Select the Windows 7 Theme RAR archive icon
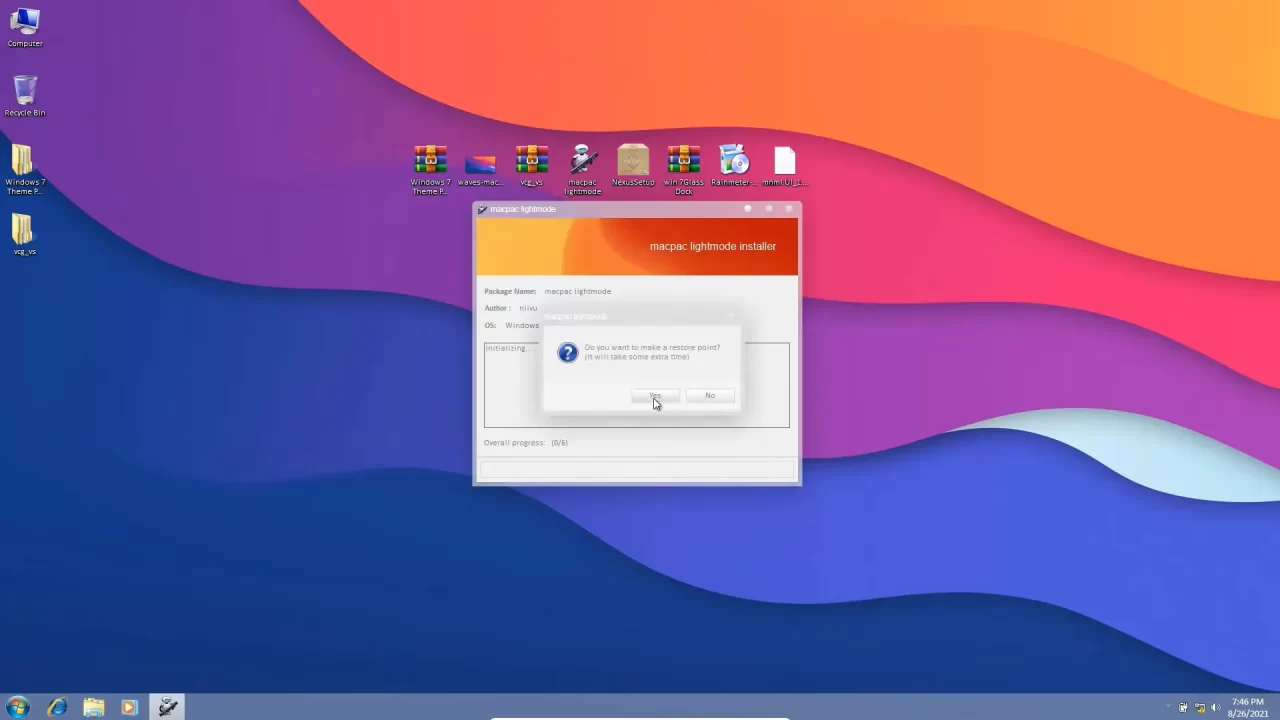 pyautogui.click(x=431, y=169)
